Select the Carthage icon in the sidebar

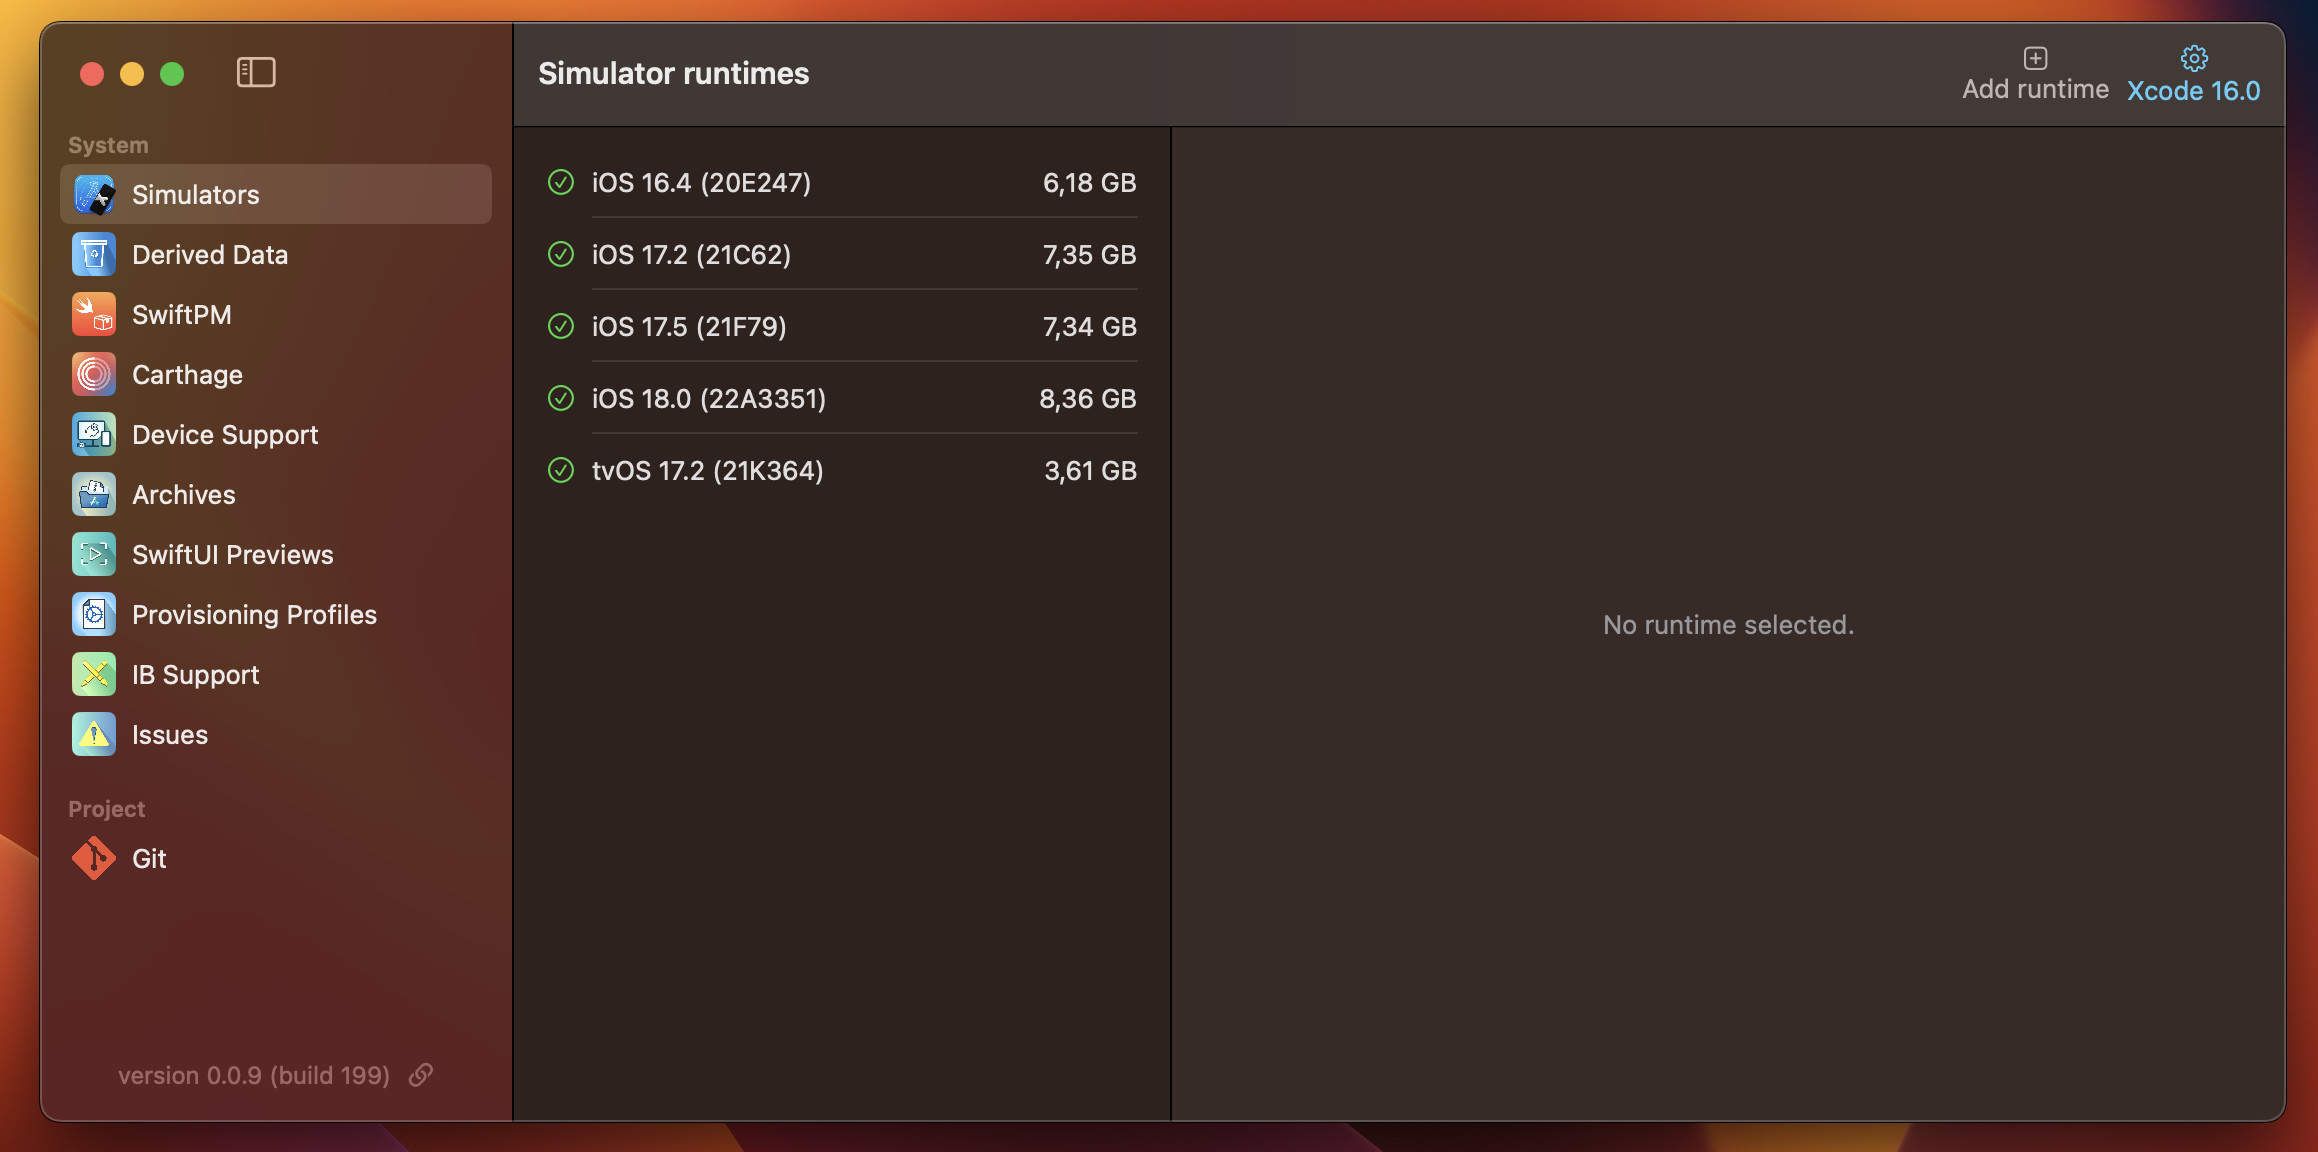[x=94, y=375]
